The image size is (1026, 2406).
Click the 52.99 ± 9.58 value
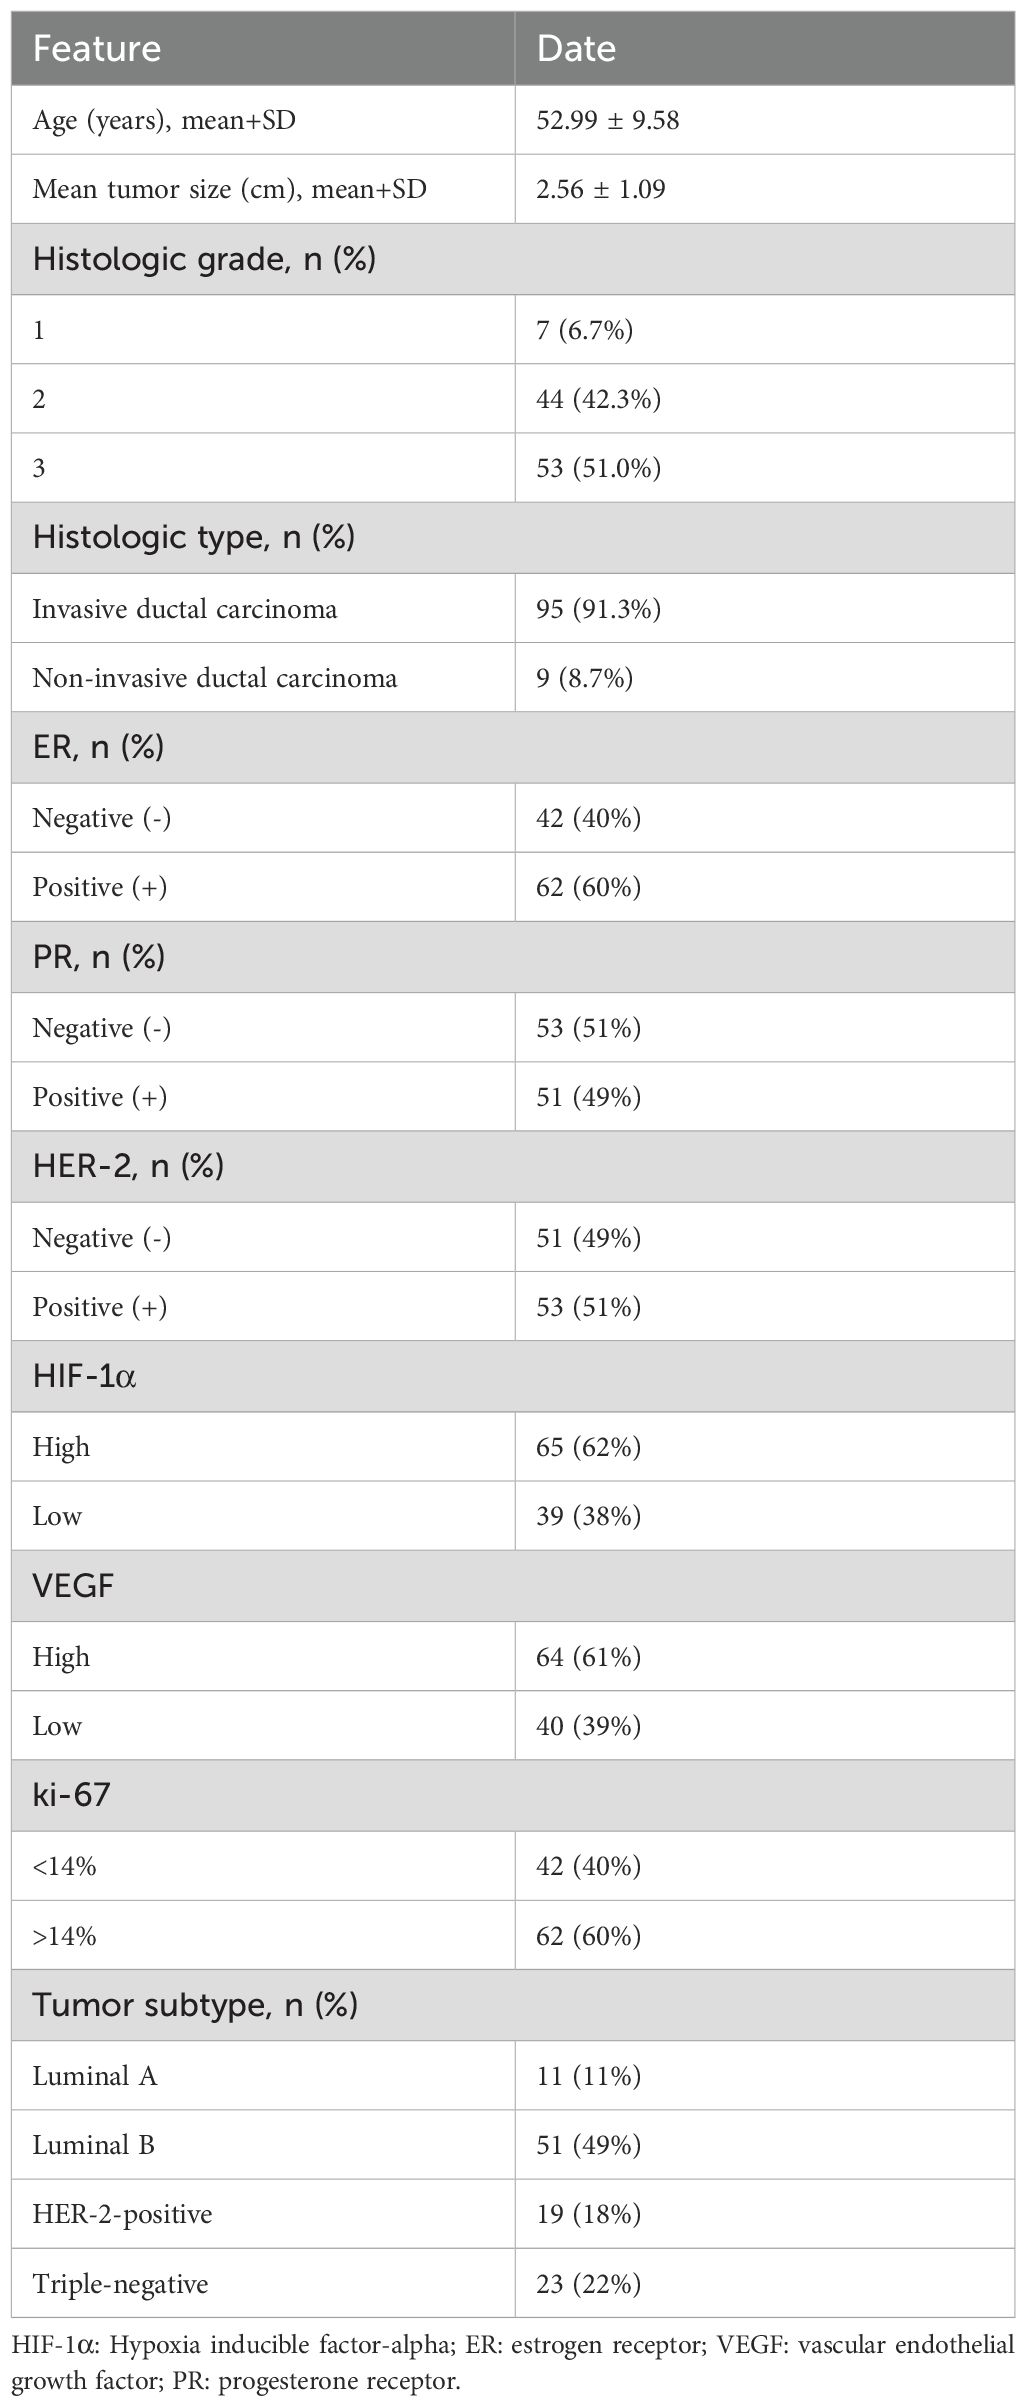608,121
